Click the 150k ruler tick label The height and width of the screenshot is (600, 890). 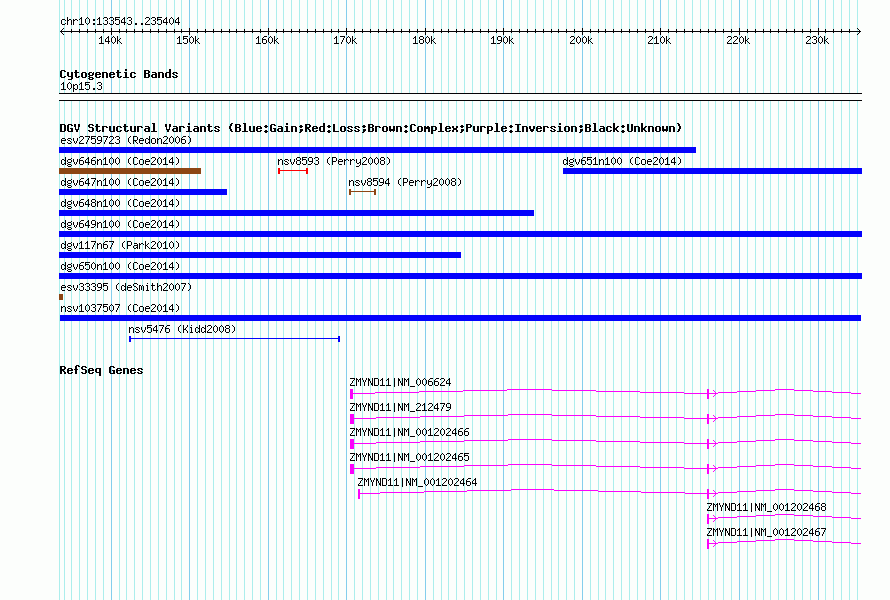[188, 40]
